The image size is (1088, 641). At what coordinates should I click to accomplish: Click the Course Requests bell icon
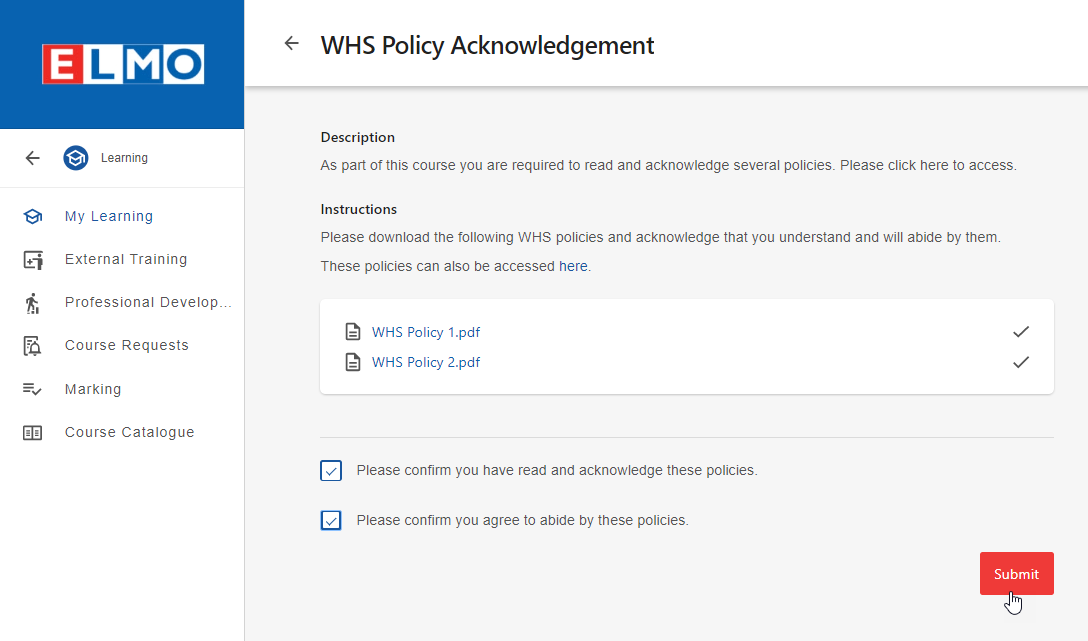point(33,345)
